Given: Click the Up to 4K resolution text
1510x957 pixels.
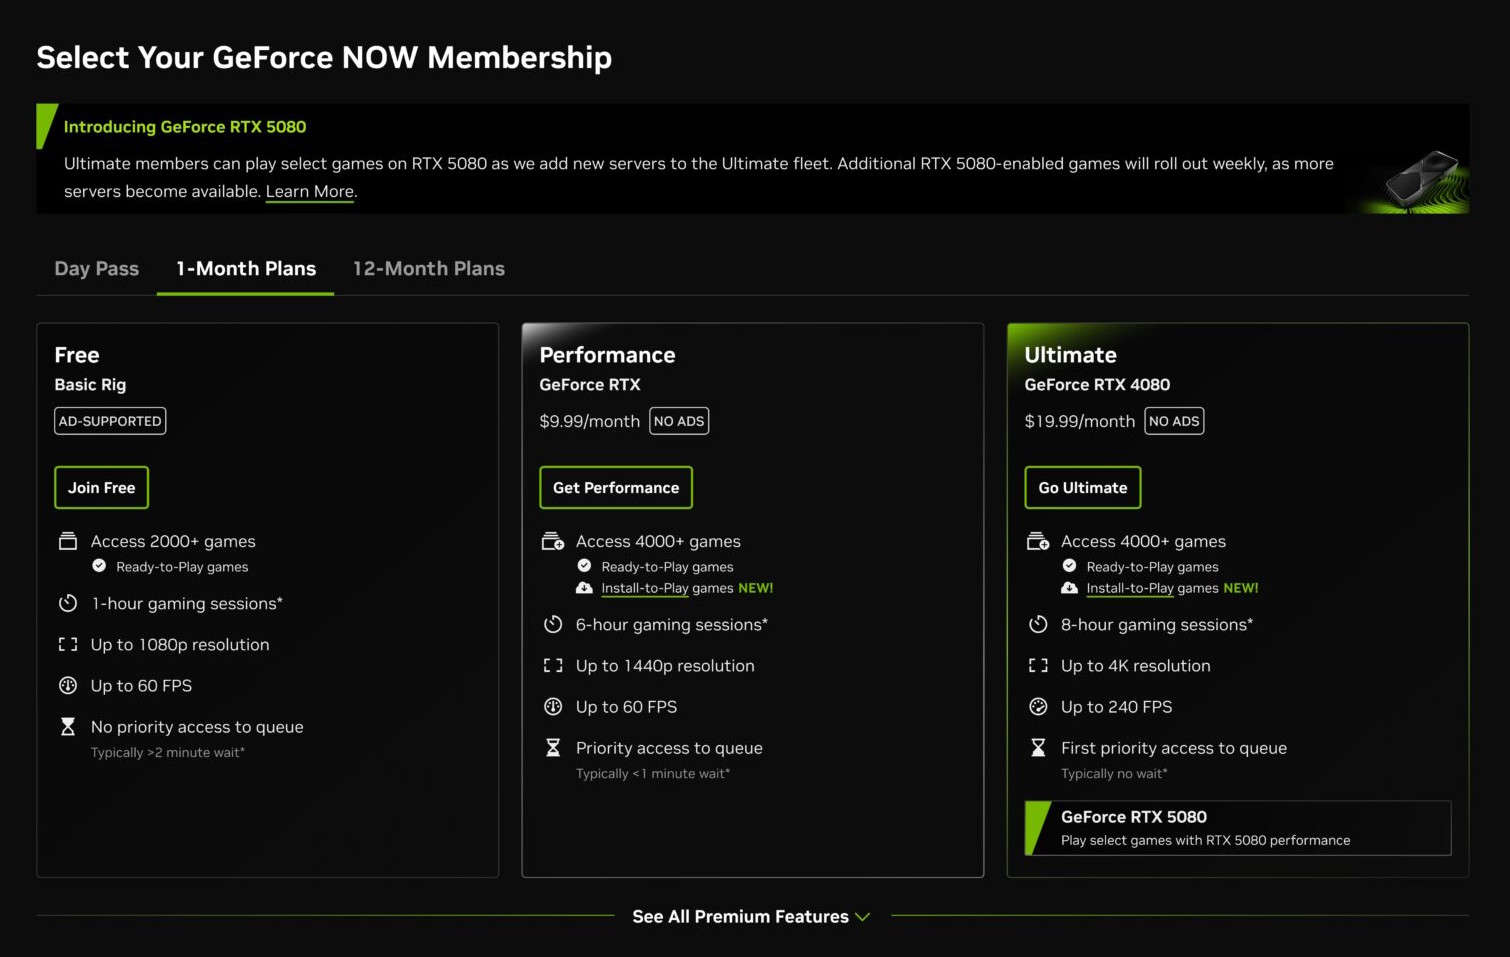Looking at the screenshot, I should tap(1135, 665).
